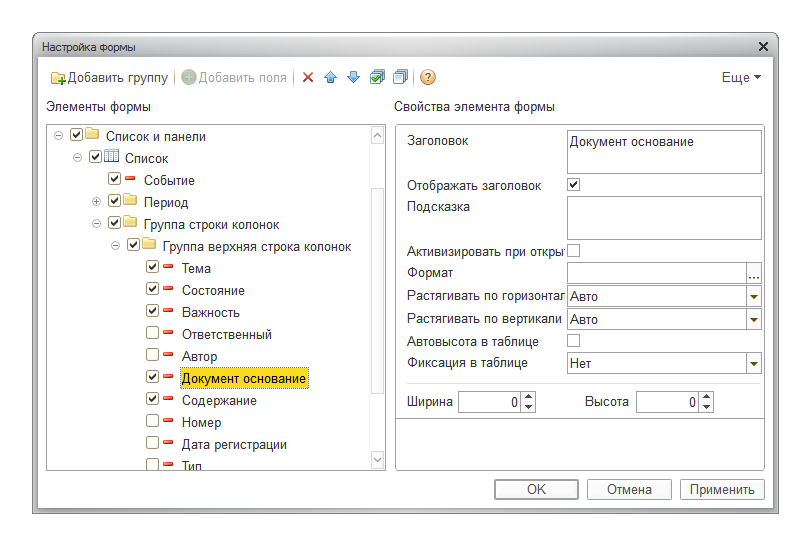Open Фиксация в таблице dropdown
811x546 pixels.
(x=753, y=364)
